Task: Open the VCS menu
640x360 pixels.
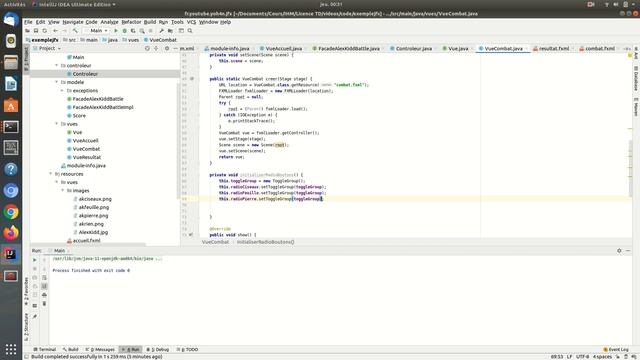Action: 191,22
